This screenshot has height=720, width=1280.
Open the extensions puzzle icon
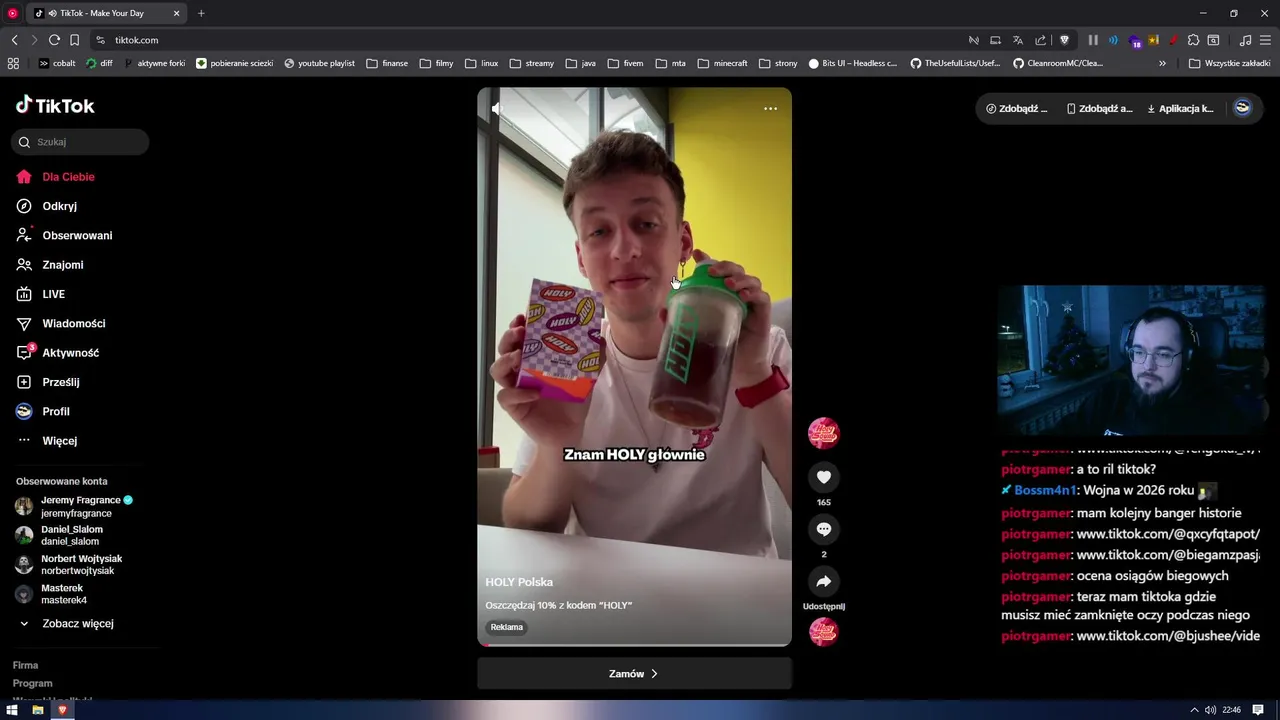[1193, 40]
